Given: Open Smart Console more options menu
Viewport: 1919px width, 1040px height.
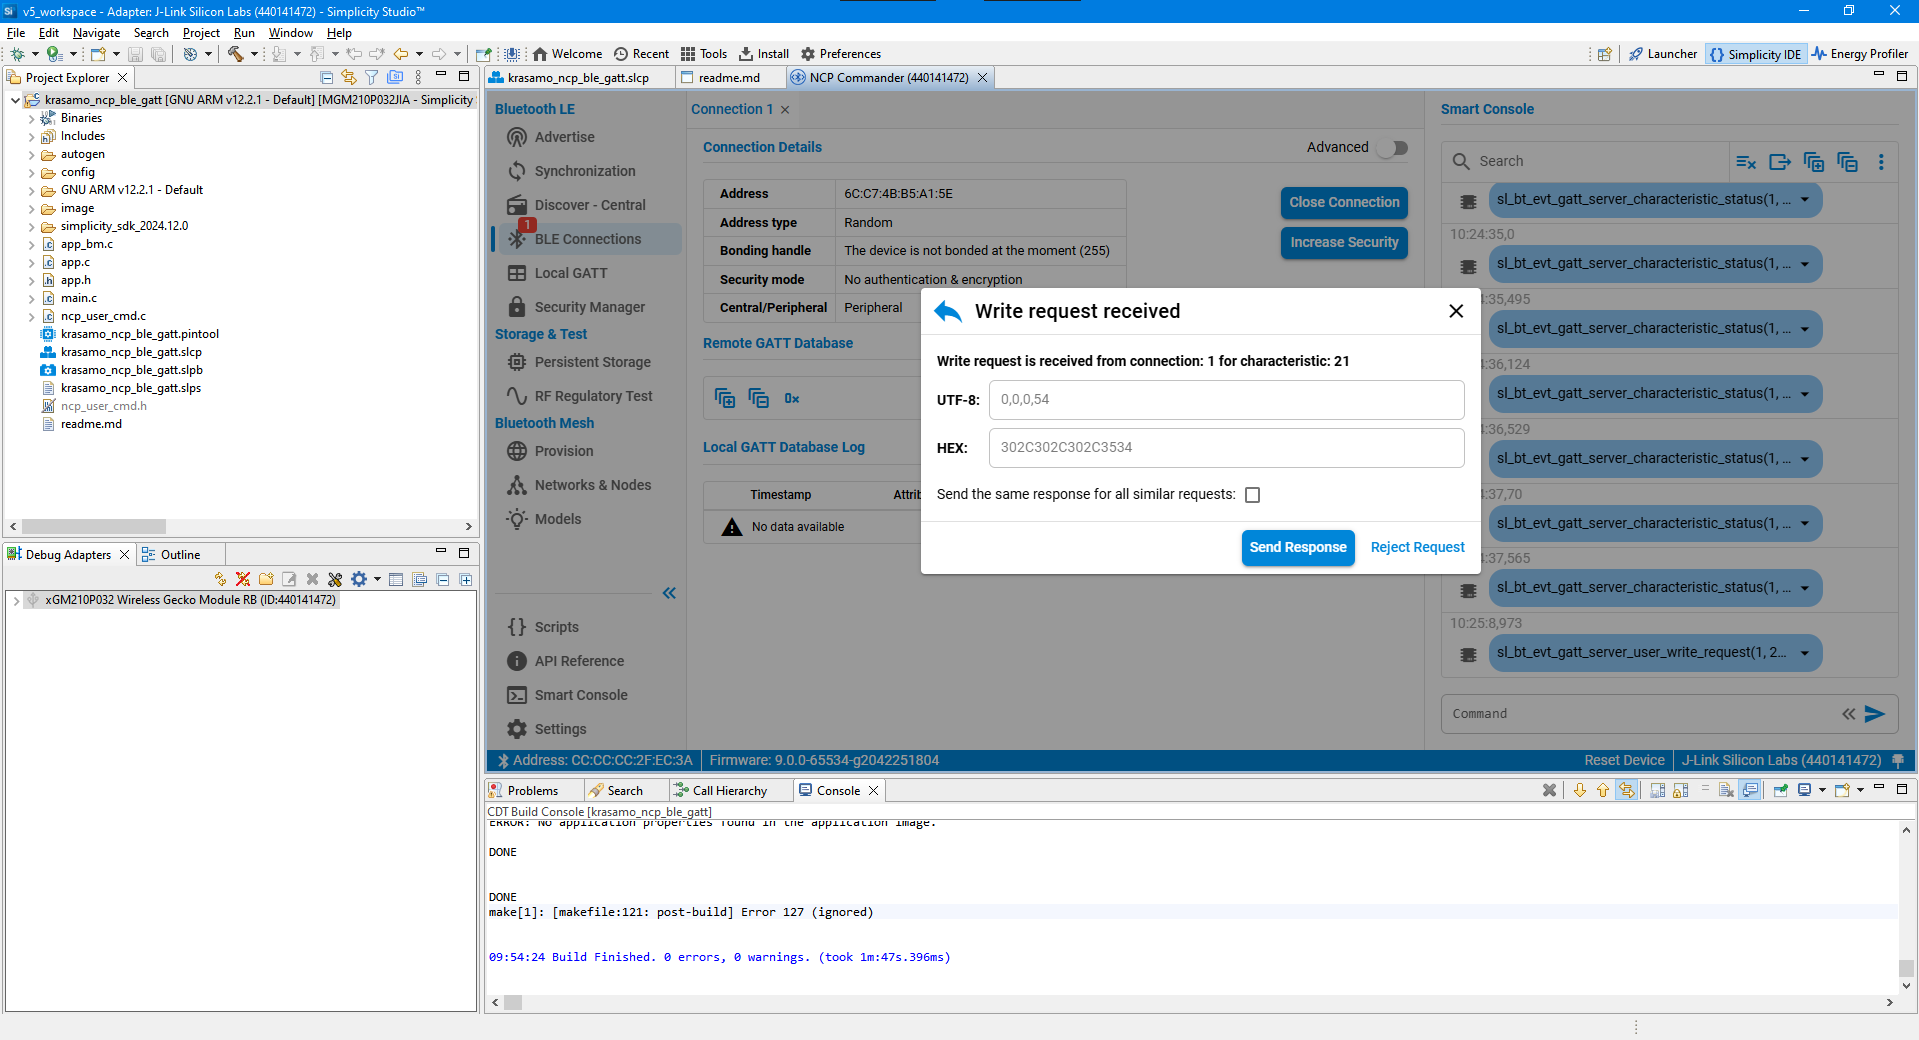Looking at the screenshot, I should coord(1881,162).
